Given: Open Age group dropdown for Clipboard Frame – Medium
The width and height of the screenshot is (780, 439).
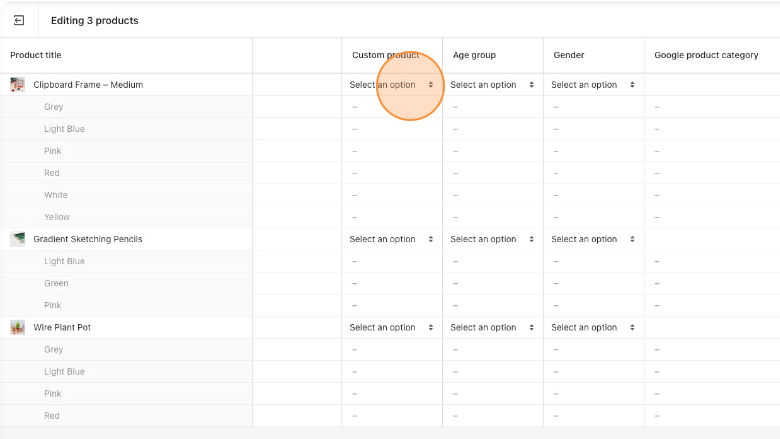Looking at the screenshot, I should tap(492, 85).
